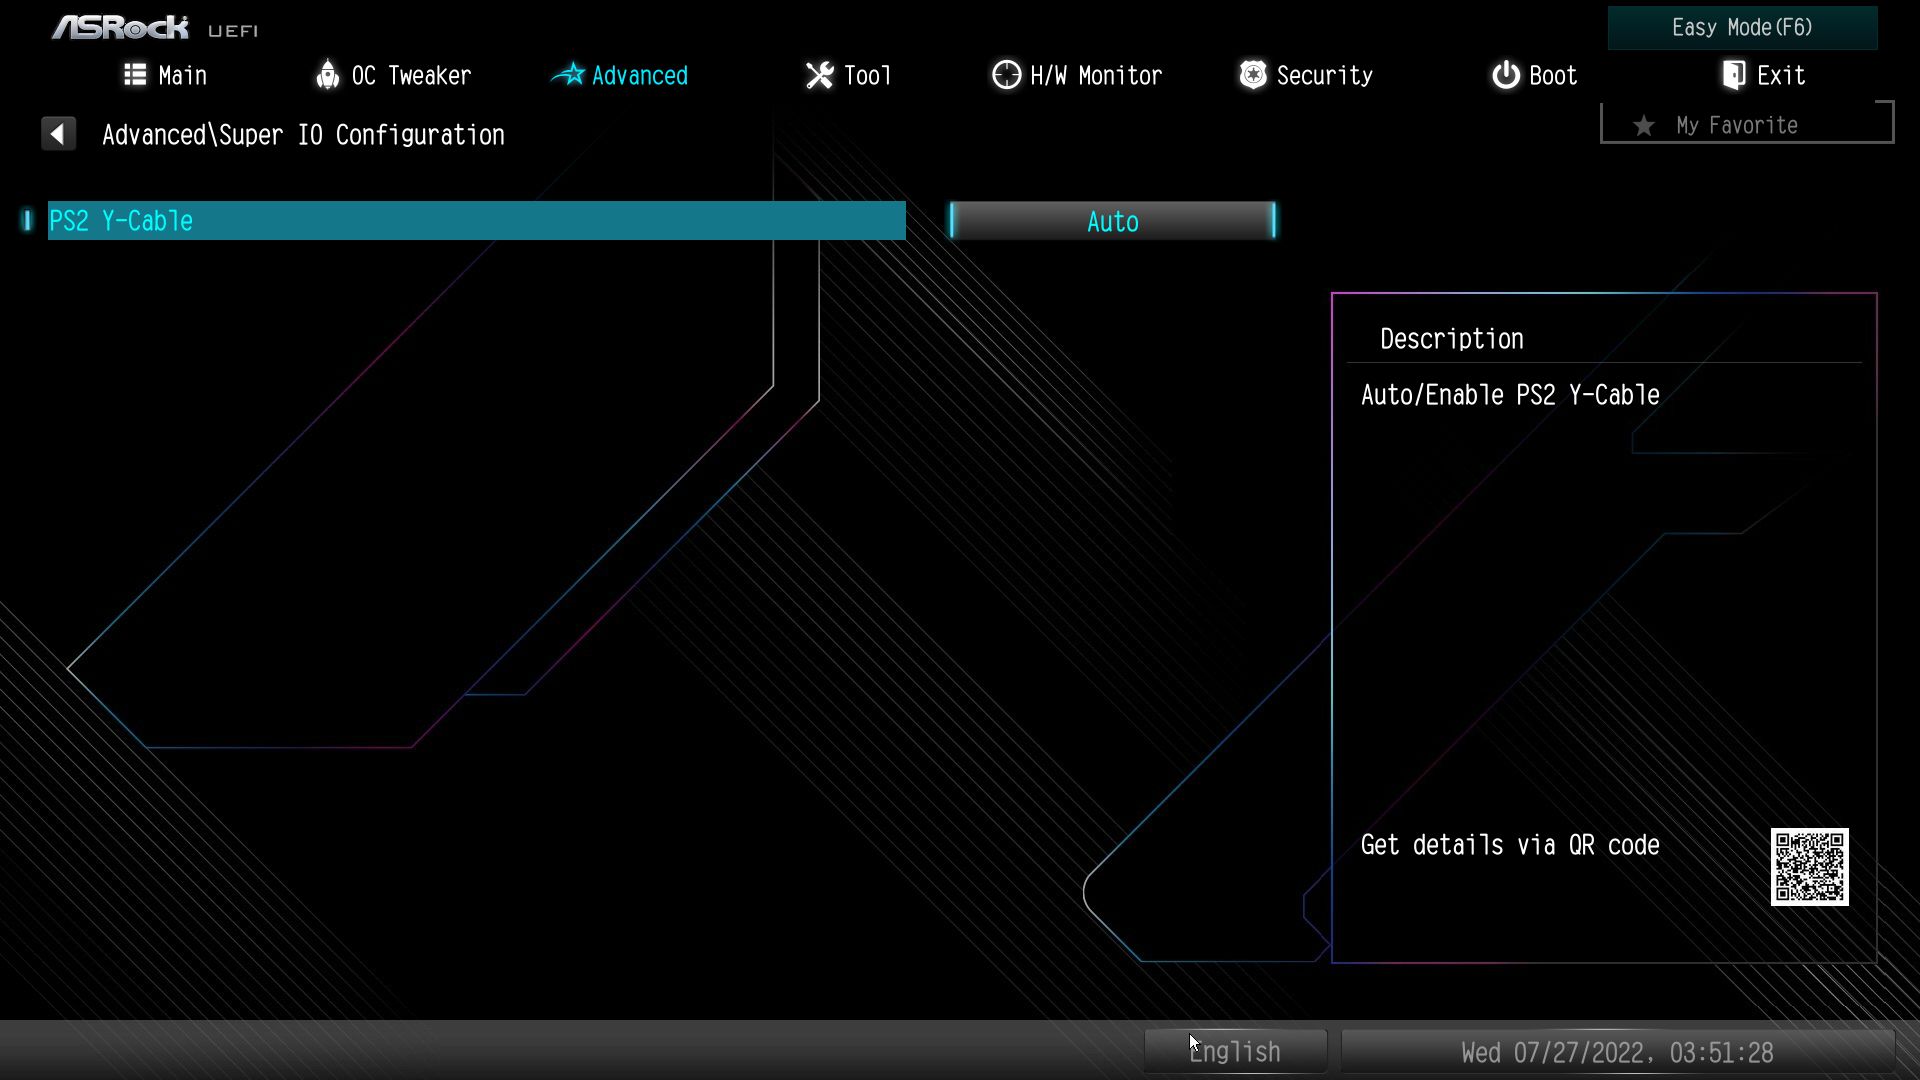Screen dimensions: 1920x1080
Task: Click the Tool wrench icon
Action: (819, 75)
